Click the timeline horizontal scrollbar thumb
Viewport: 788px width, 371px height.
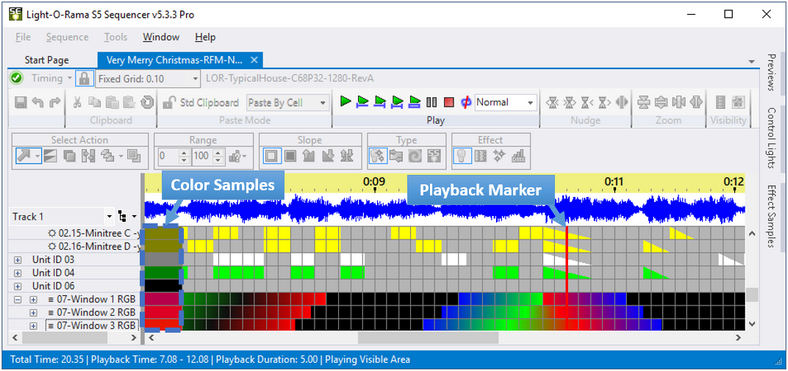tap(428, 338)
